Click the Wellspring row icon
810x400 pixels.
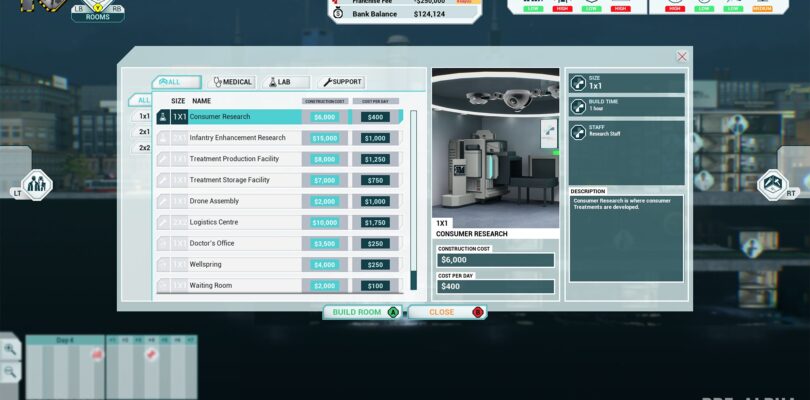[x=163, y=265]
